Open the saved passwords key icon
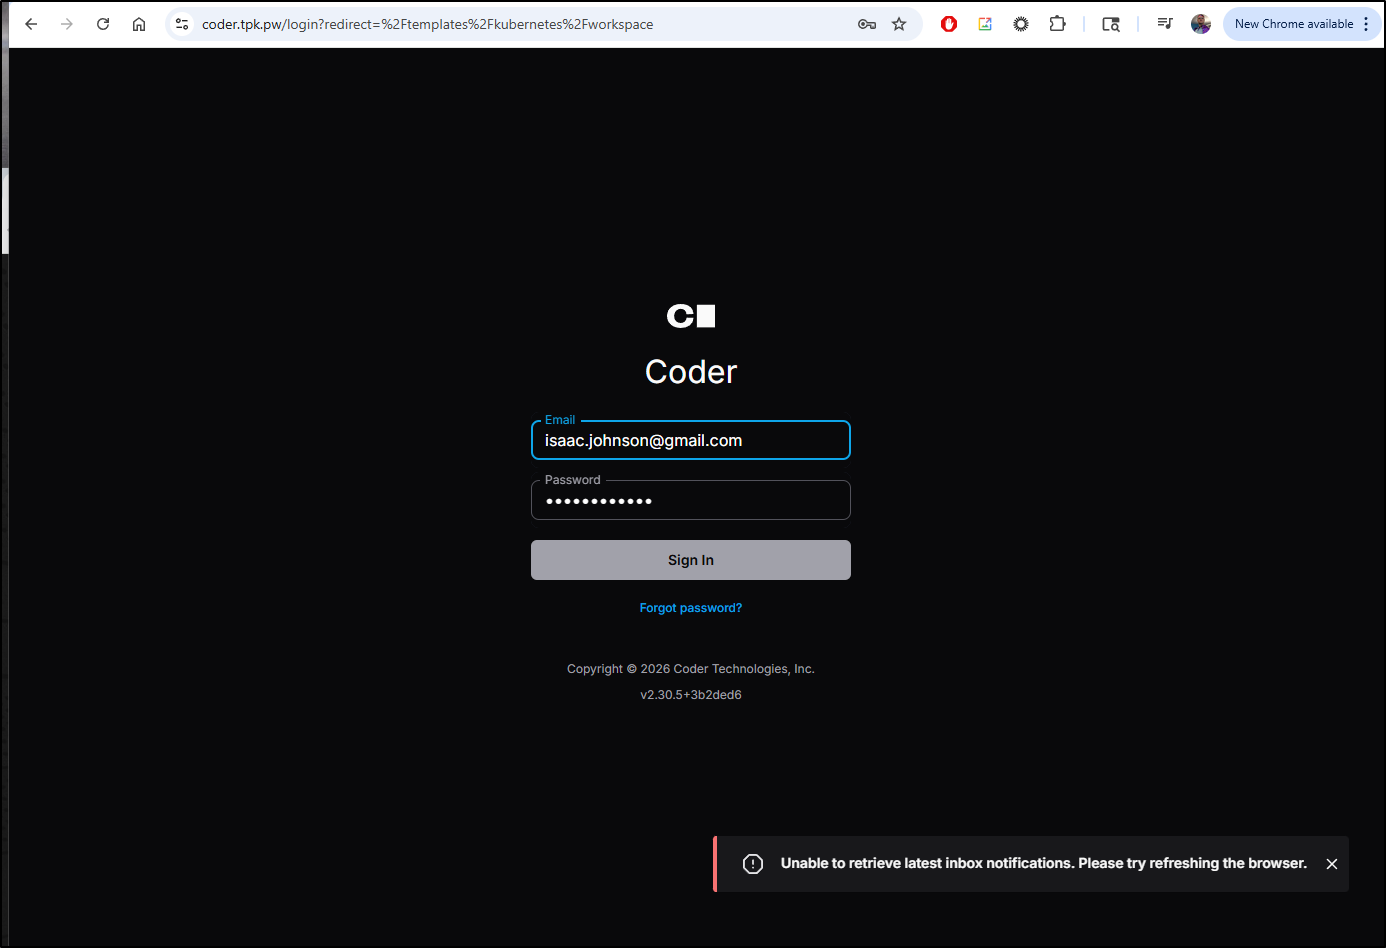 [x=866, y=23]
